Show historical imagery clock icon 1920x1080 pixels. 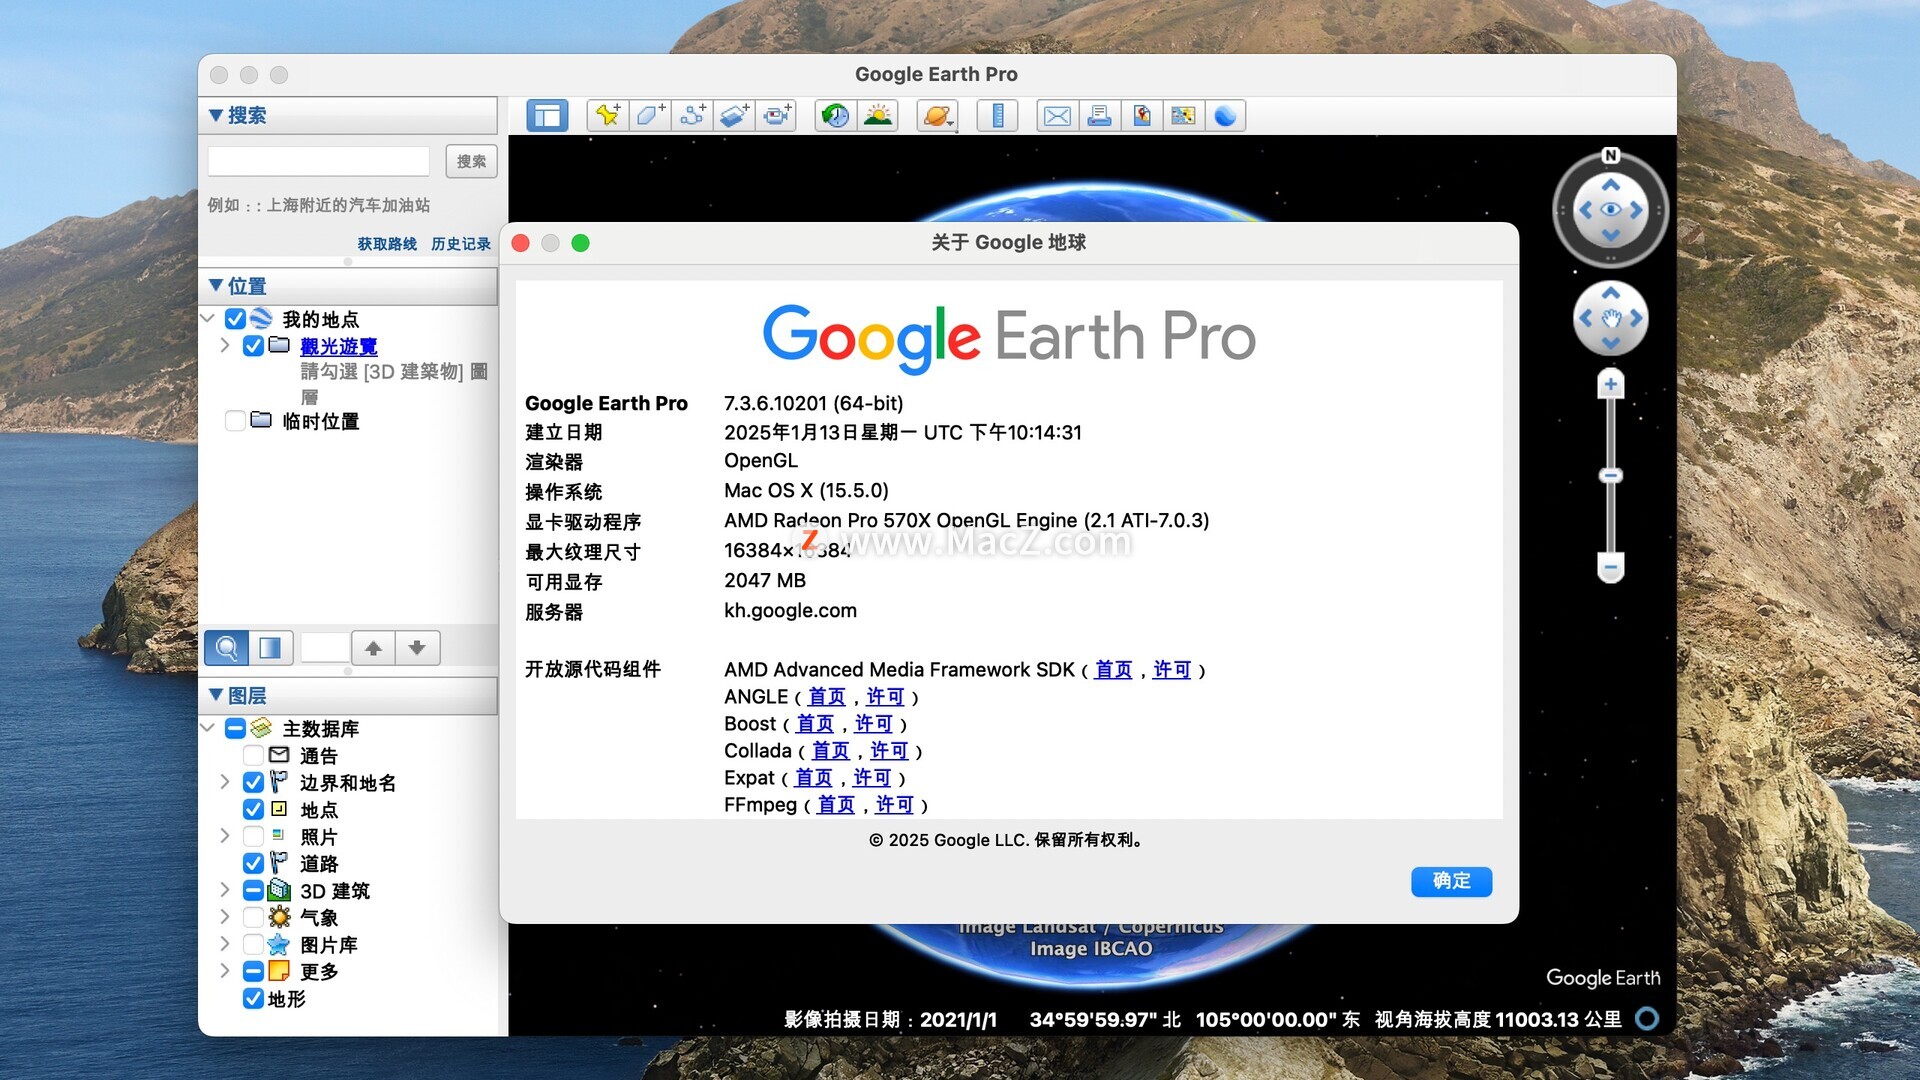point(835,116)
